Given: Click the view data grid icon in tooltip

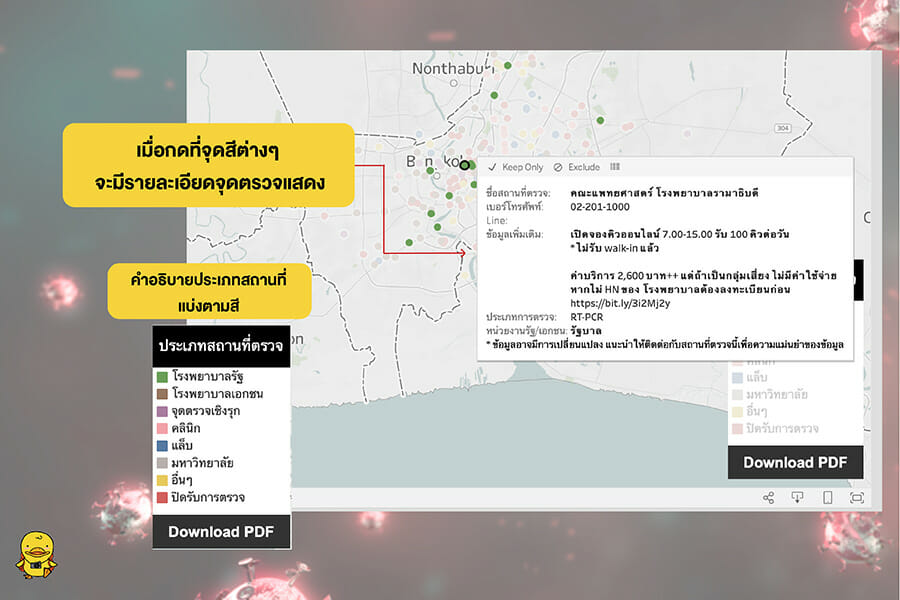Looking at the screenshot, I should click(615, 167).
